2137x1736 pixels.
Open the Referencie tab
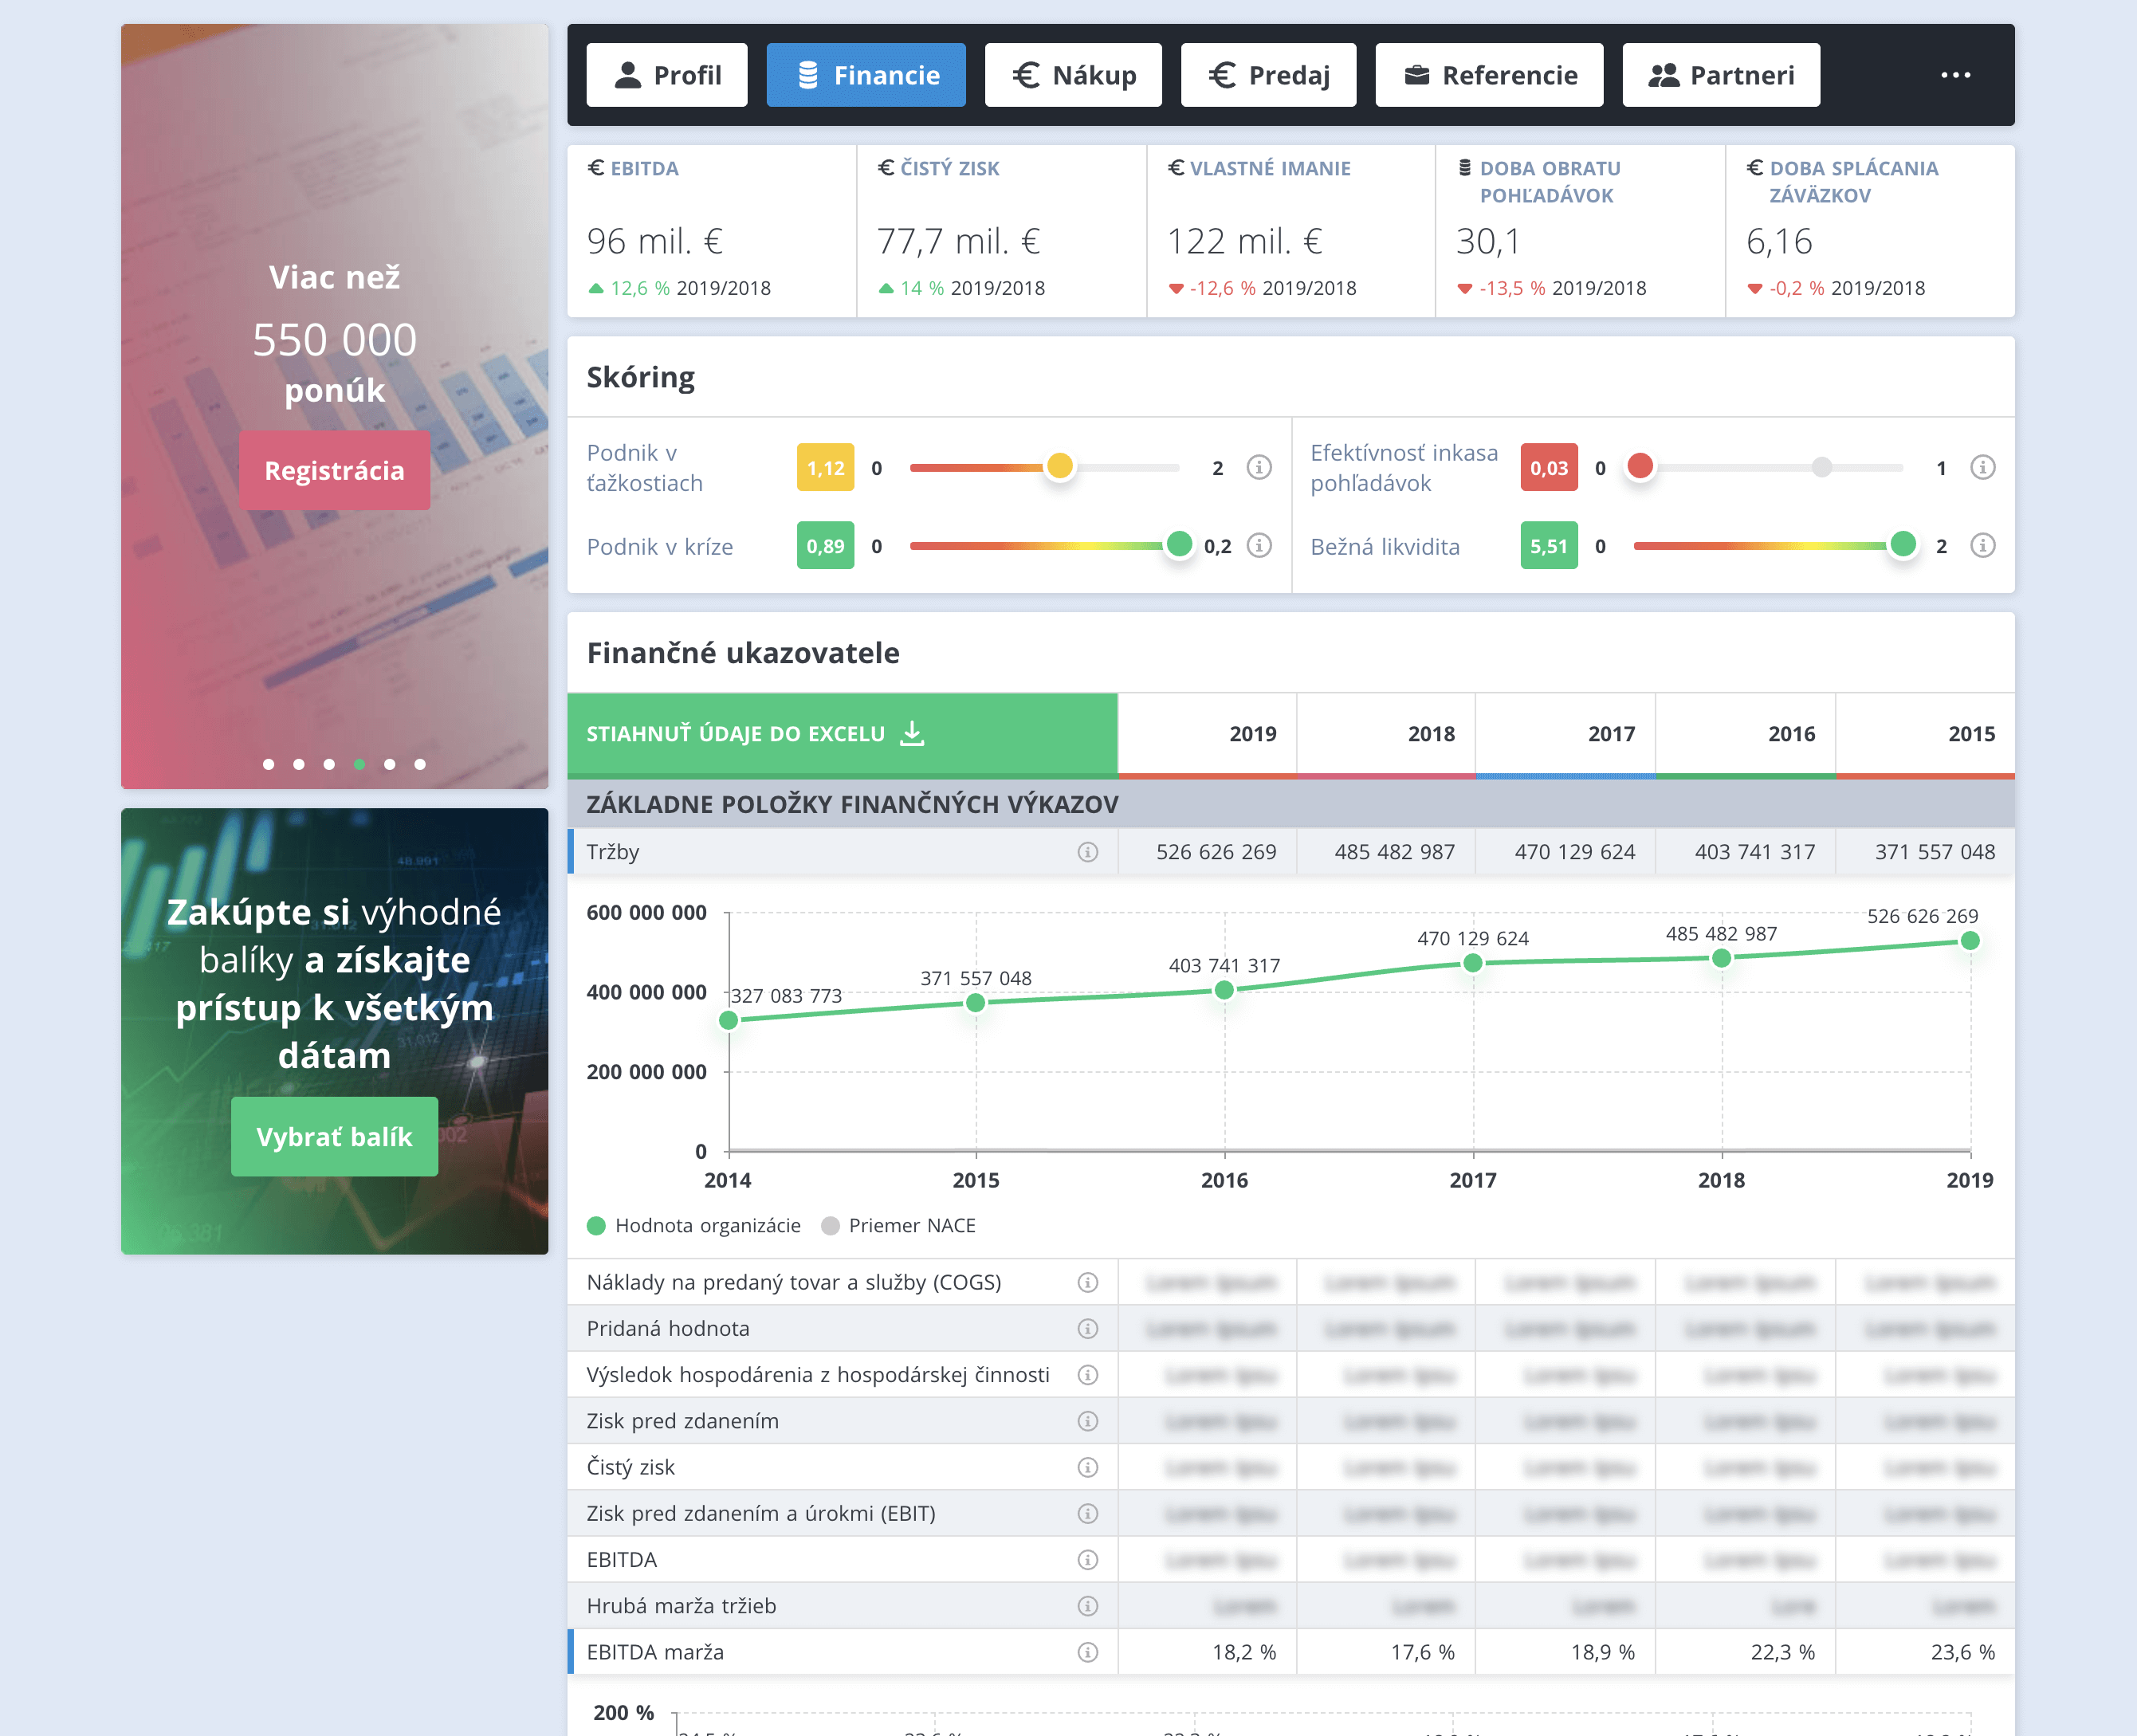click(1489, 75)
